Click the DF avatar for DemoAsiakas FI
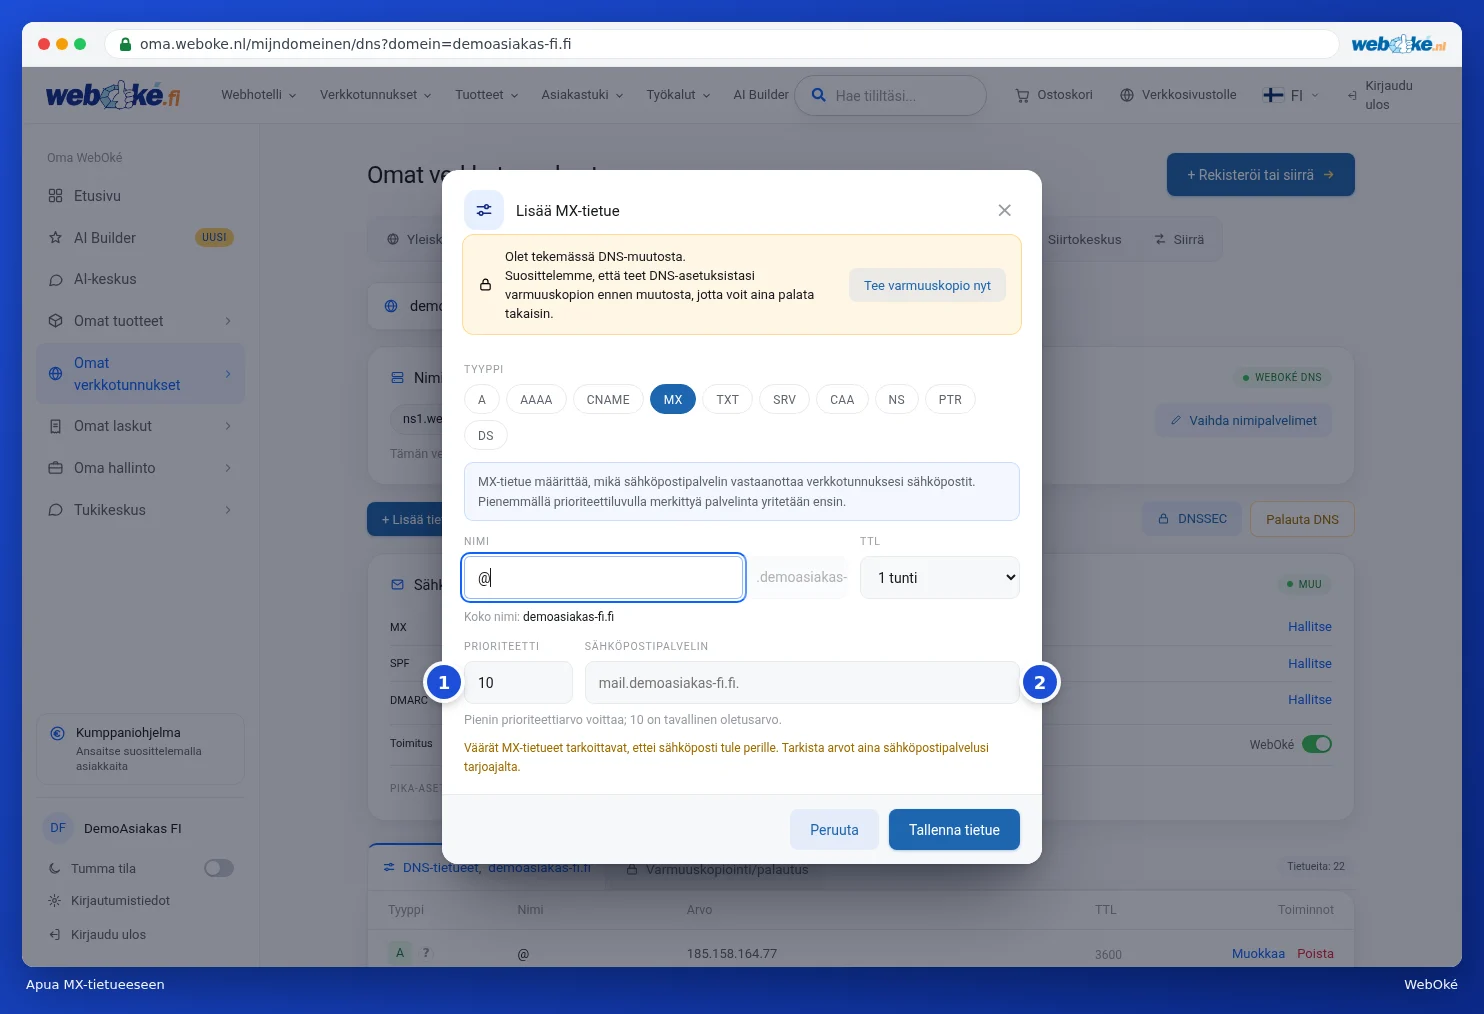 click(x=58, y=828)
